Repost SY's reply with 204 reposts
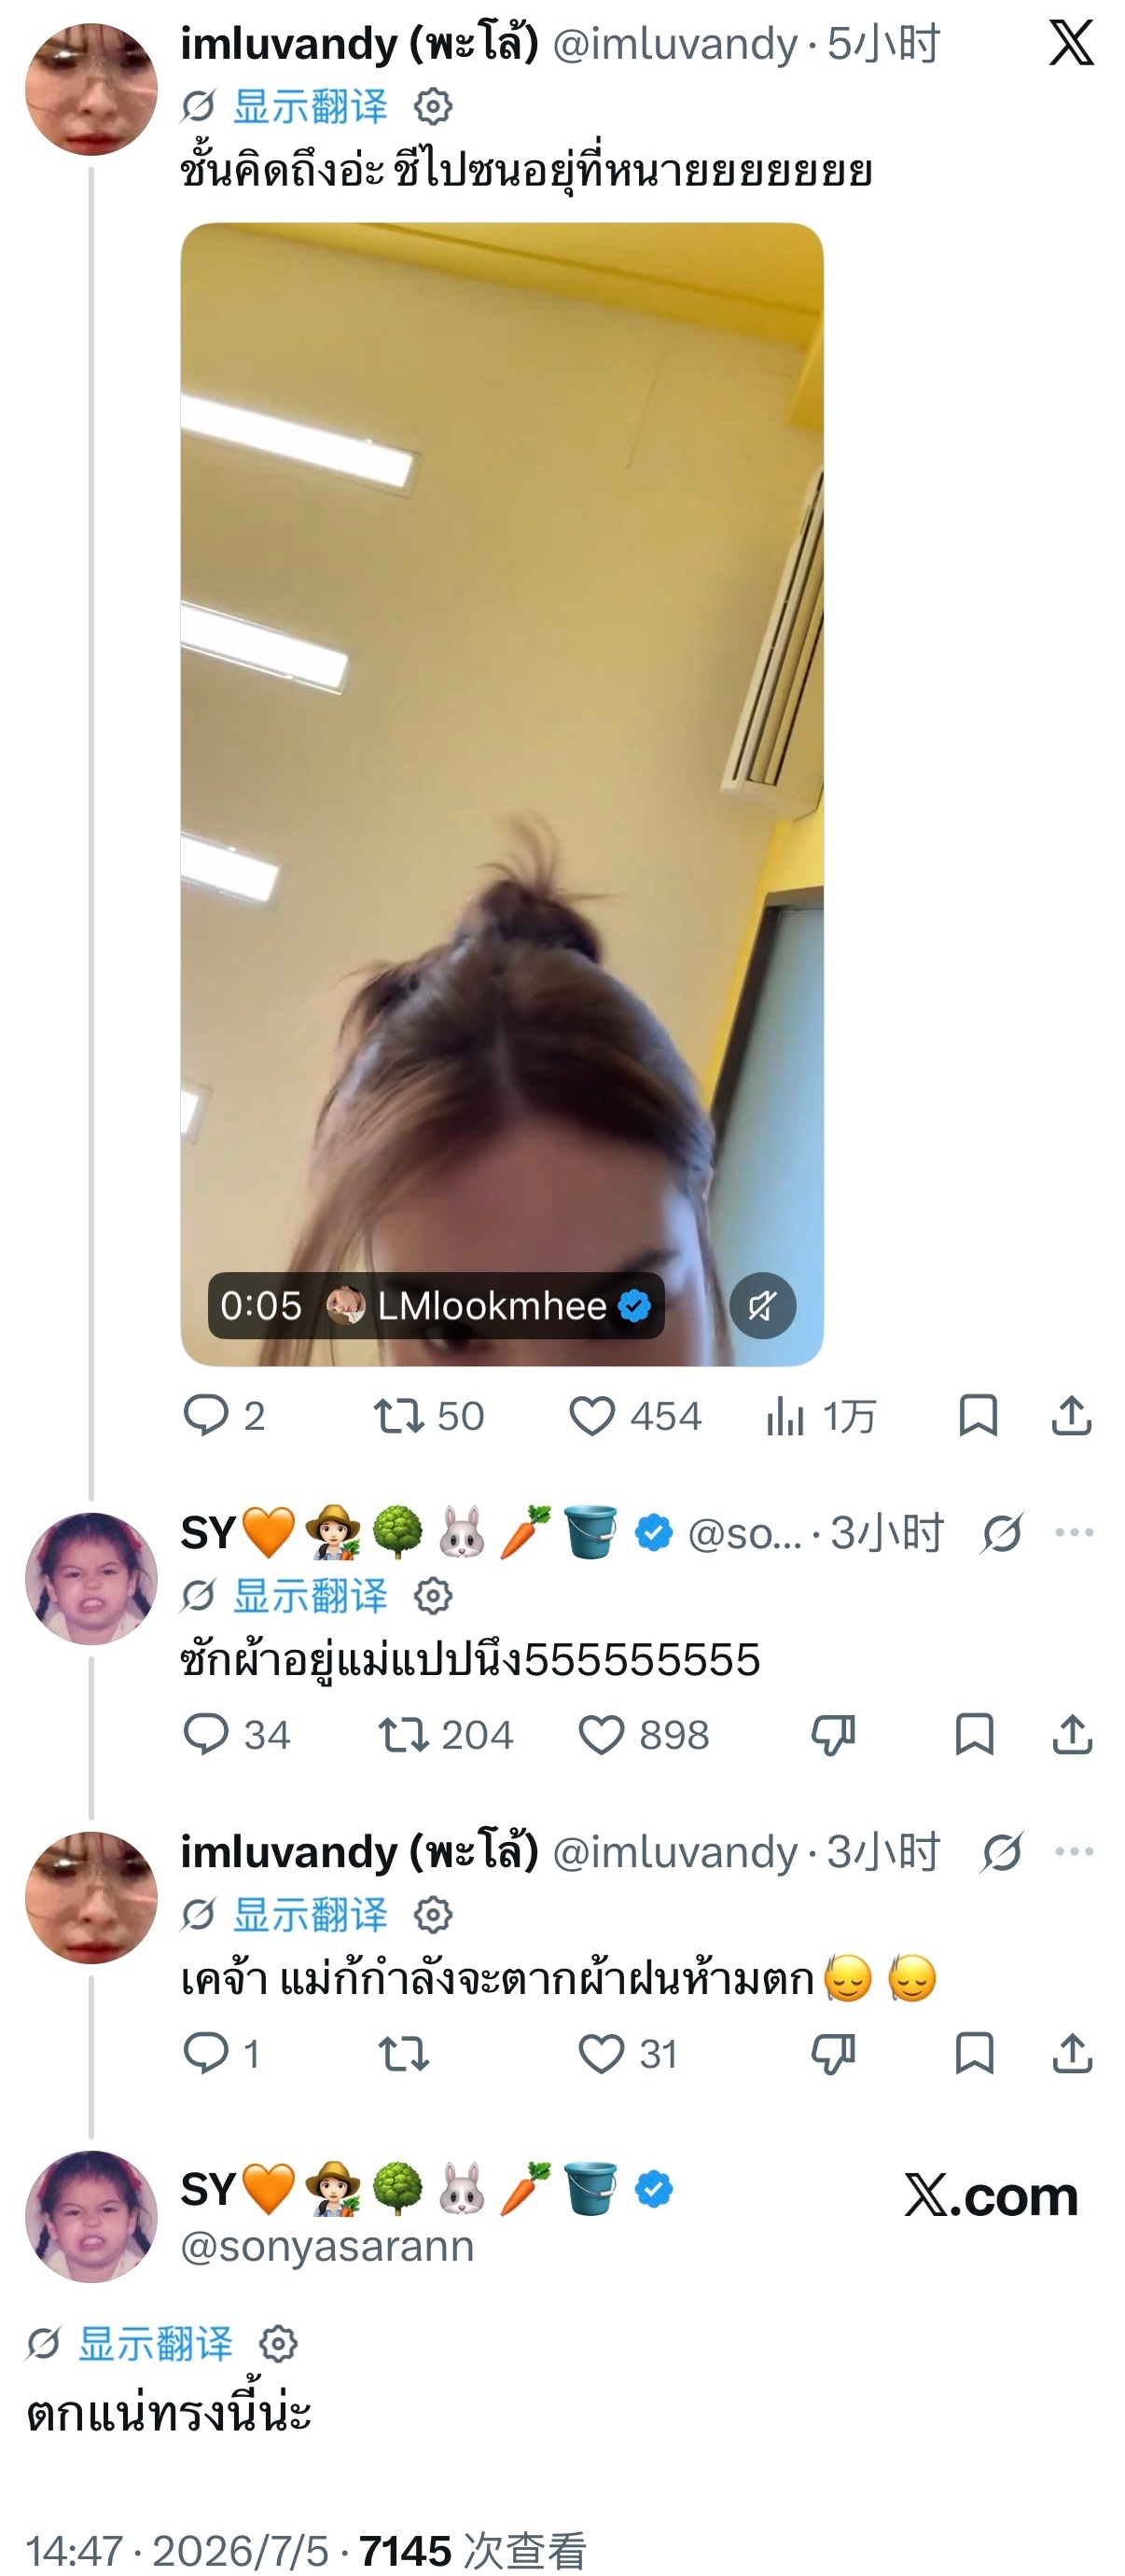The width and height of the screenshot is (1125, 2576). pos(445,1734)
